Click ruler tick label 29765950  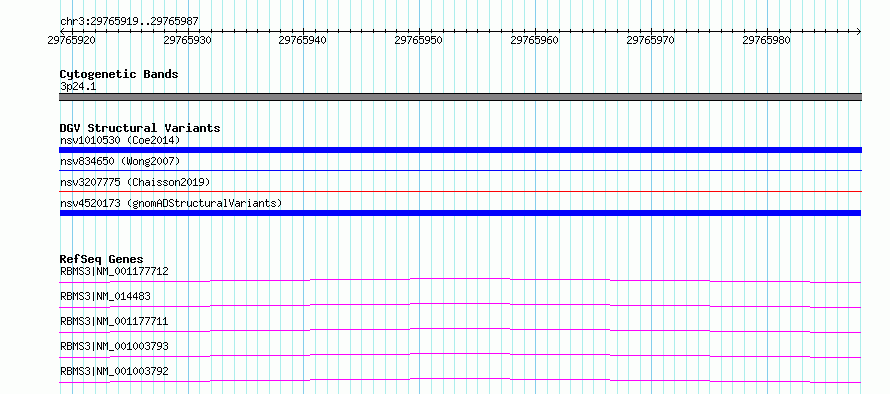pyautogui.click(x=419, y=41)
